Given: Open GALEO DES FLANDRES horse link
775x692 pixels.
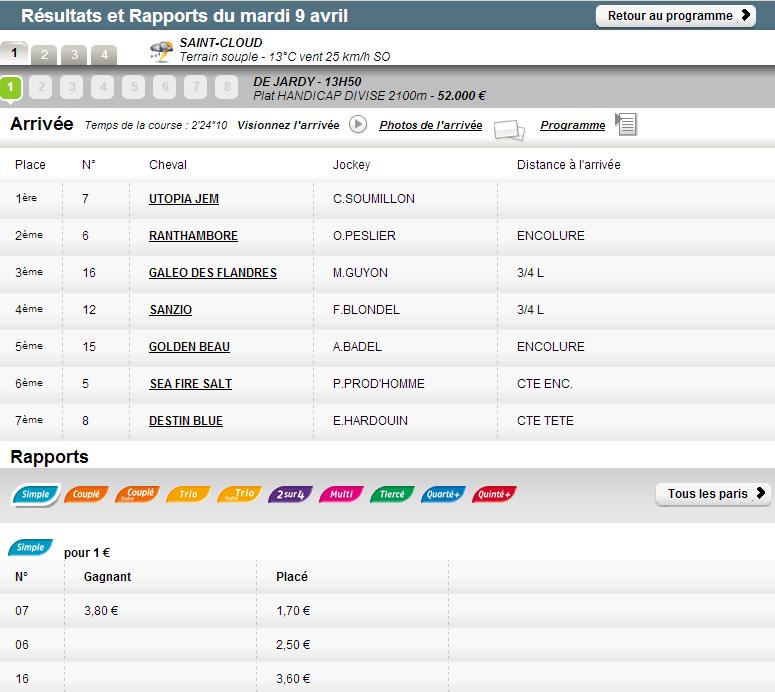Looking at the screenshot, I should 213,273.
